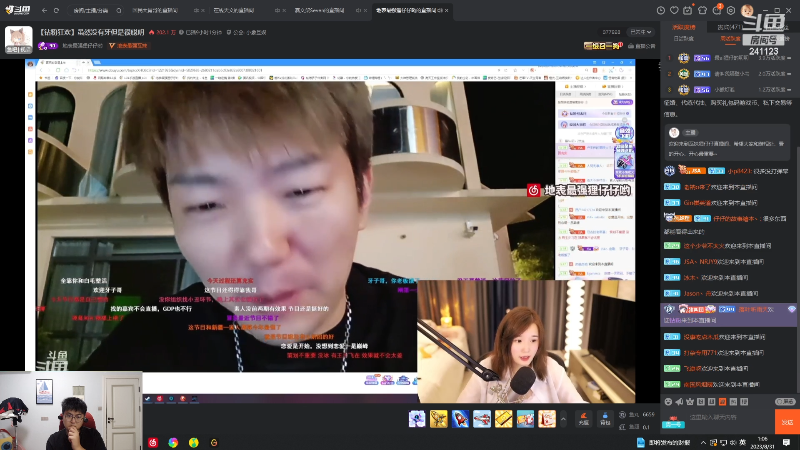Close the third live-room tab
This screenshot has height=450, width=800.
point(365,10)
